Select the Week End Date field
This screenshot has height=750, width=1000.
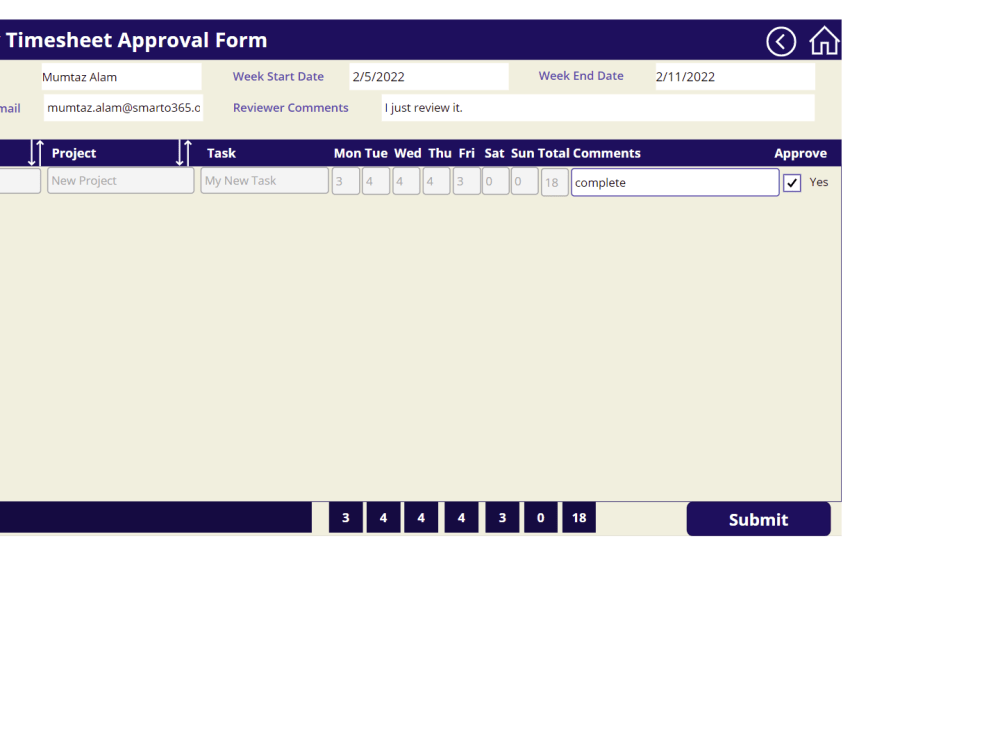tap(733, 75)
